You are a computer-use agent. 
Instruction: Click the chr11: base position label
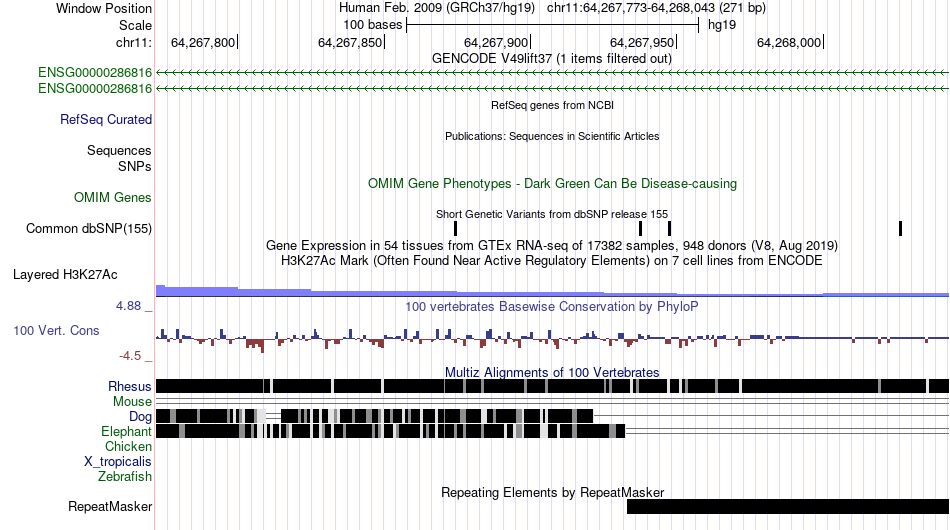133,42
